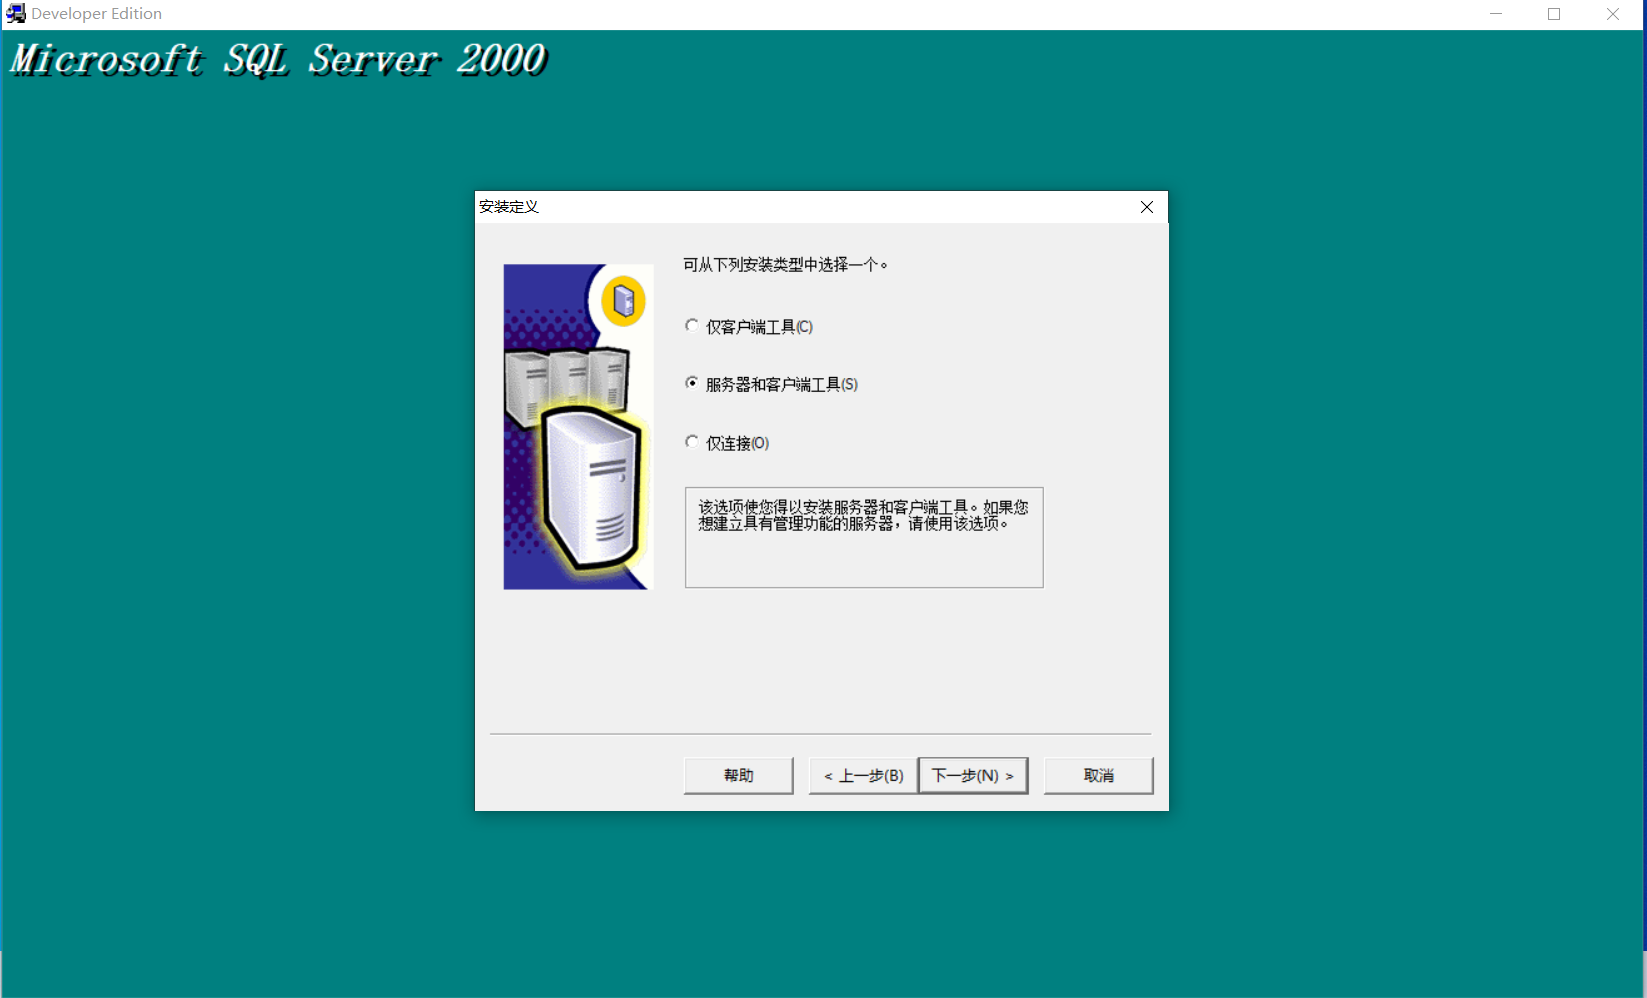This screenshot has height=998, width=1647.
Task: Close the 安装定义 dialog
Action: coord(1147,207)
